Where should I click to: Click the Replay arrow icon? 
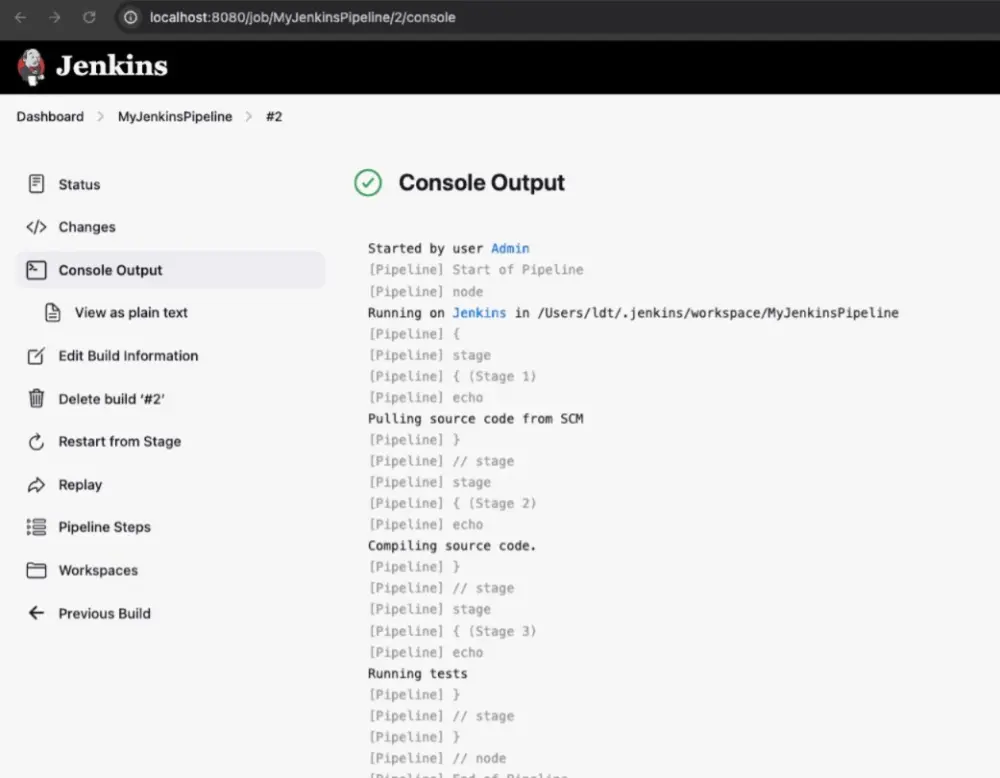click(36, 485)
